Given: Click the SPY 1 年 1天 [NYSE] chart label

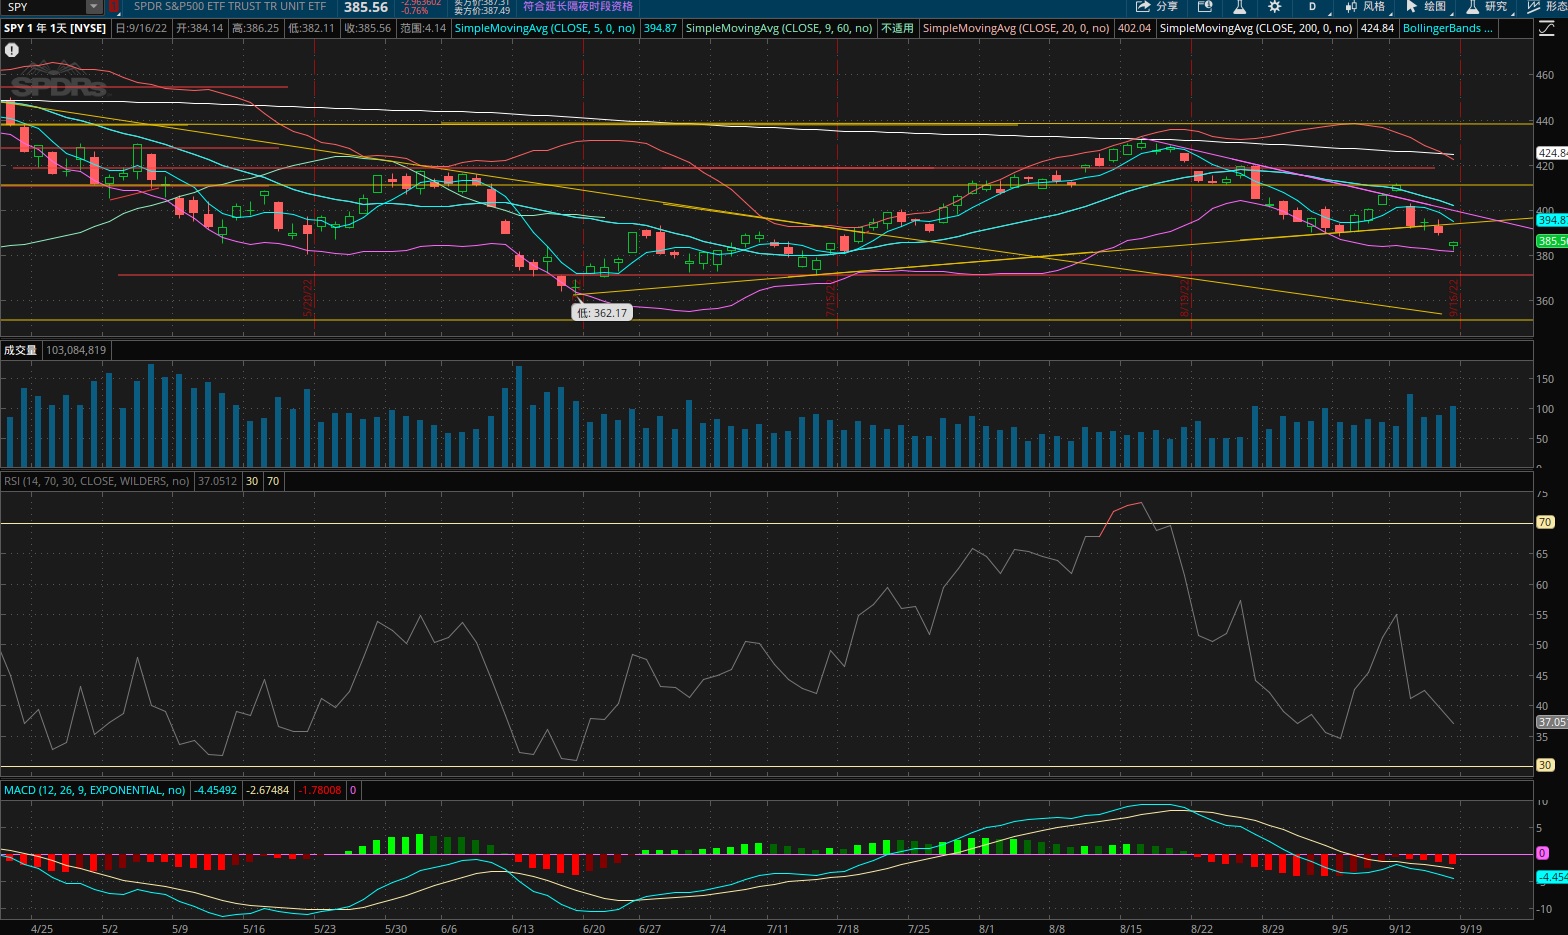Looking at the screenshot, I should click(x=55, y=28).
